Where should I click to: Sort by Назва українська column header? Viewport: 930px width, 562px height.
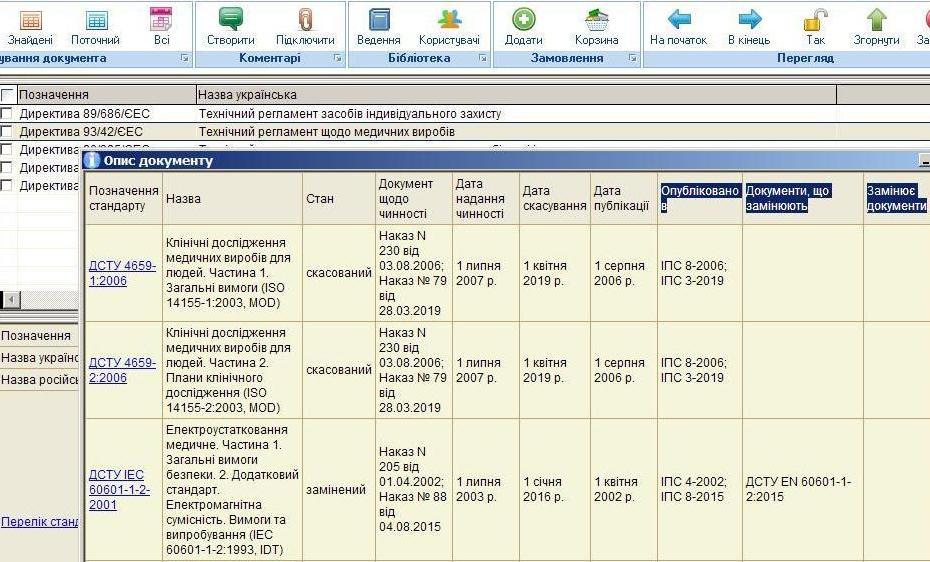click(x=516, y=94)
